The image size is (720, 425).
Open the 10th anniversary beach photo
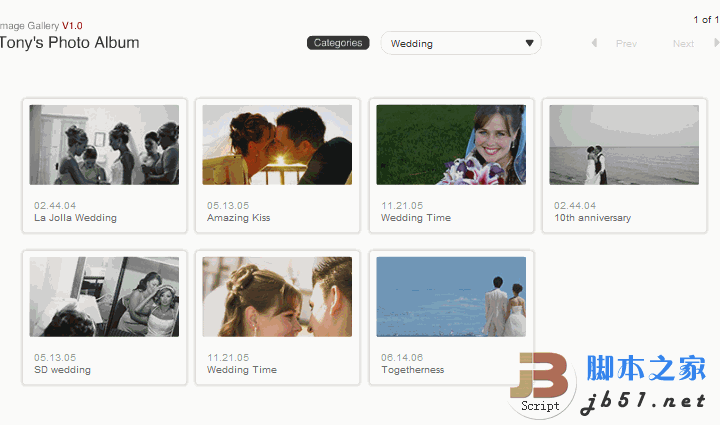[624, 145]
